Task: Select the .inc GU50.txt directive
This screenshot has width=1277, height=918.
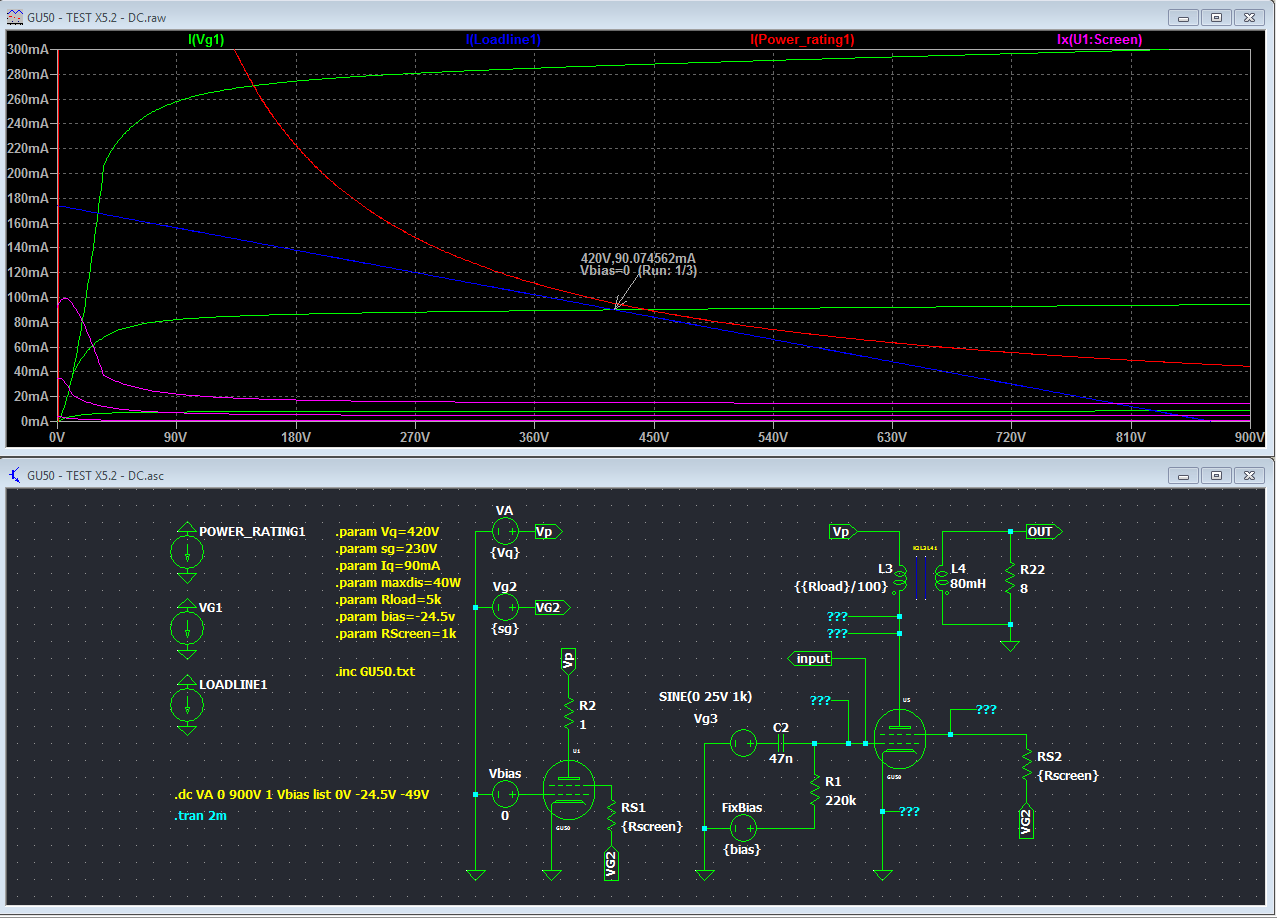Action: coord(374,671)
